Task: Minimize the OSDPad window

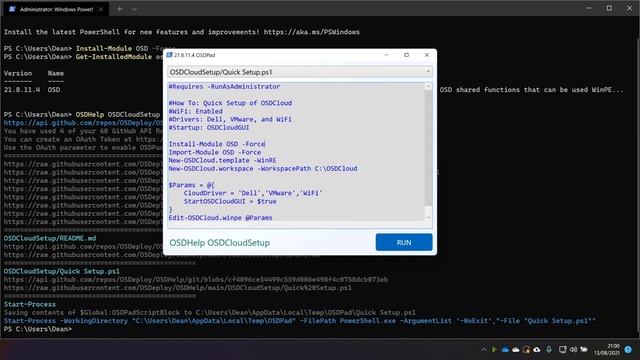Action: coord(386,55)
